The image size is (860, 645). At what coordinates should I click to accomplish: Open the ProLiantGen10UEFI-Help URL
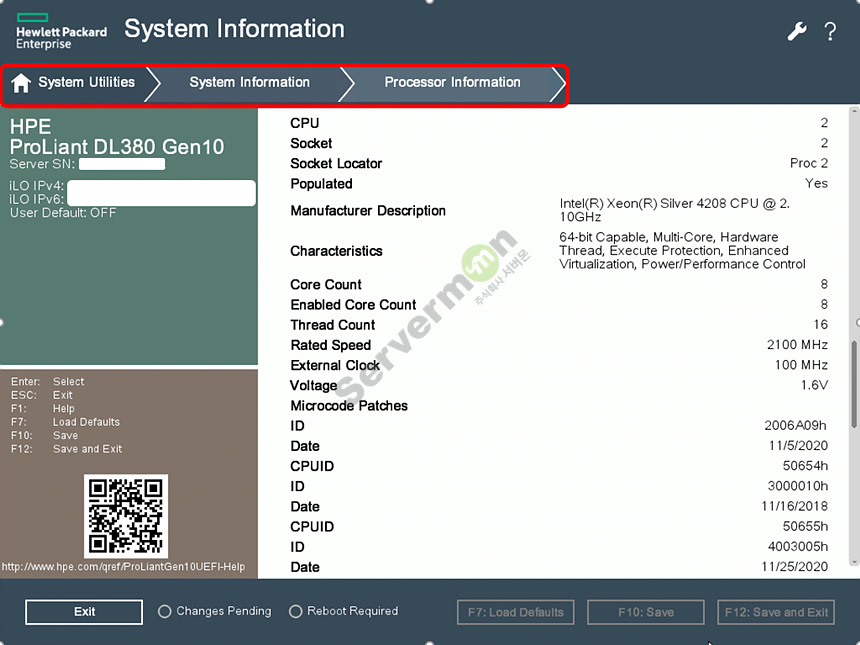click(x=123, y=567)
